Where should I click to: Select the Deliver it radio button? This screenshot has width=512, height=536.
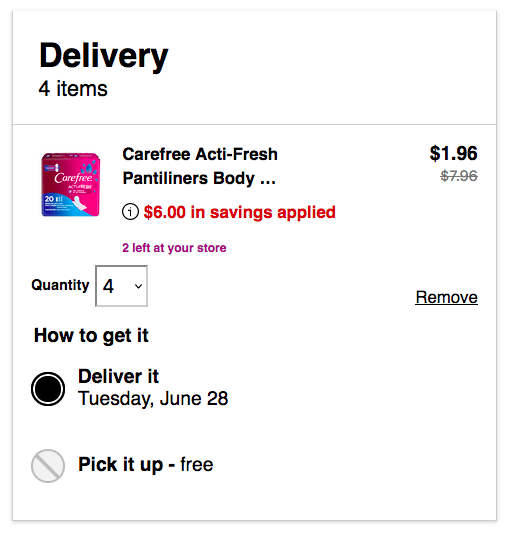pos(48,389)
